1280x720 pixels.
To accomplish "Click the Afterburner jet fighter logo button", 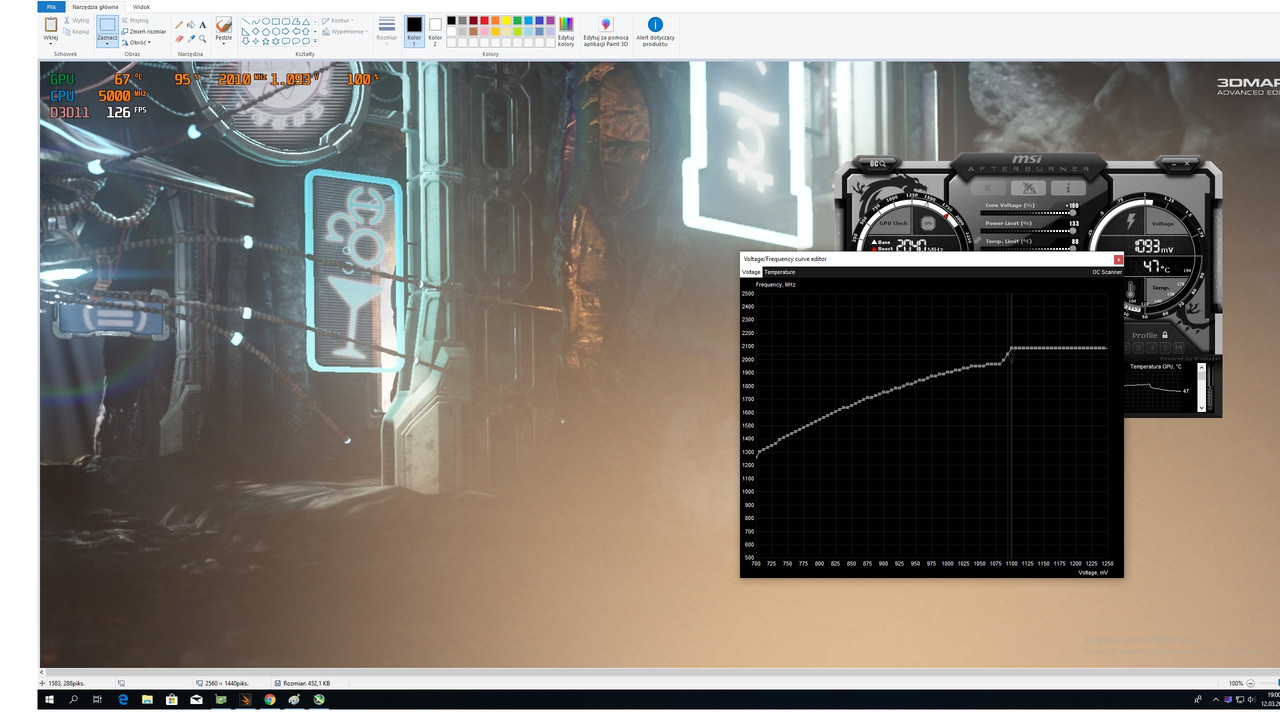I will pos(1028,188).
